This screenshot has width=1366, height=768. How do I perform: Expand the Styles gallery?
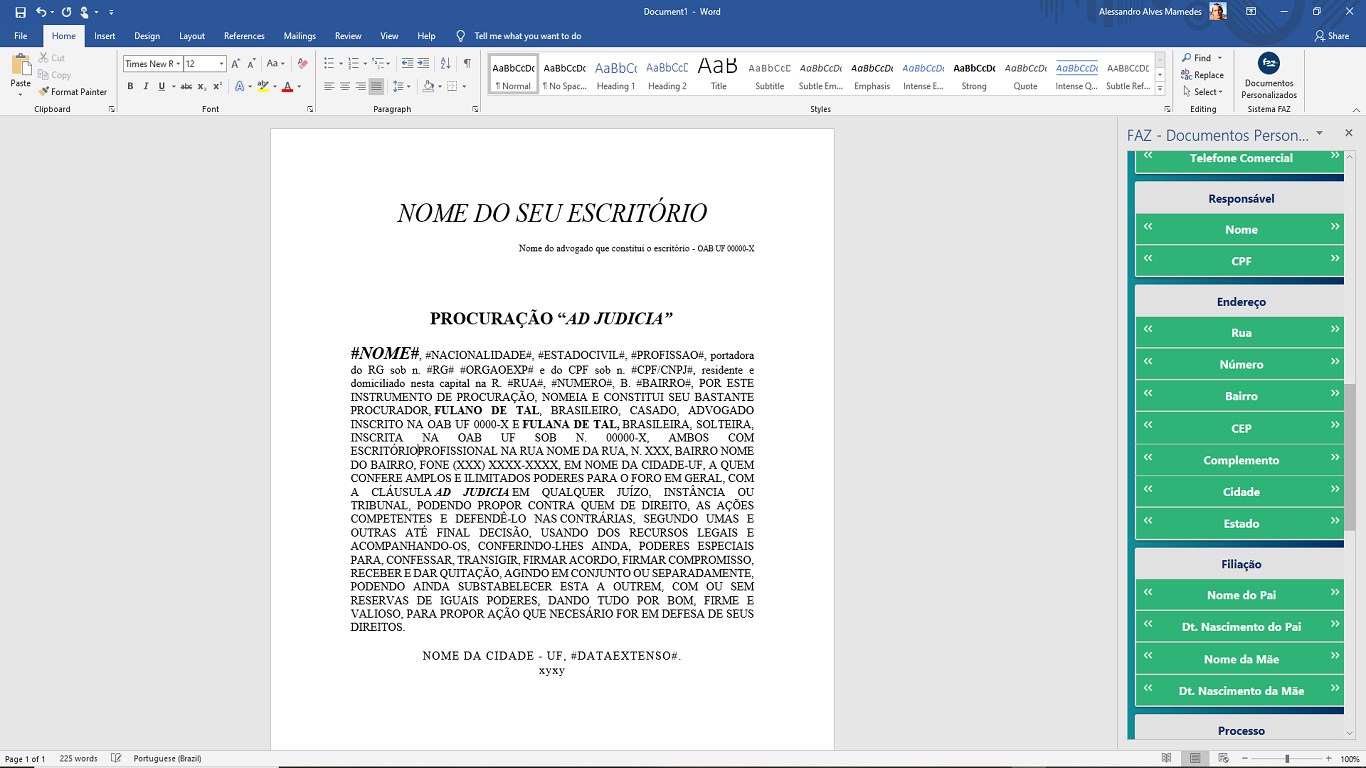pyautogui.click(x=1160, y=89)
